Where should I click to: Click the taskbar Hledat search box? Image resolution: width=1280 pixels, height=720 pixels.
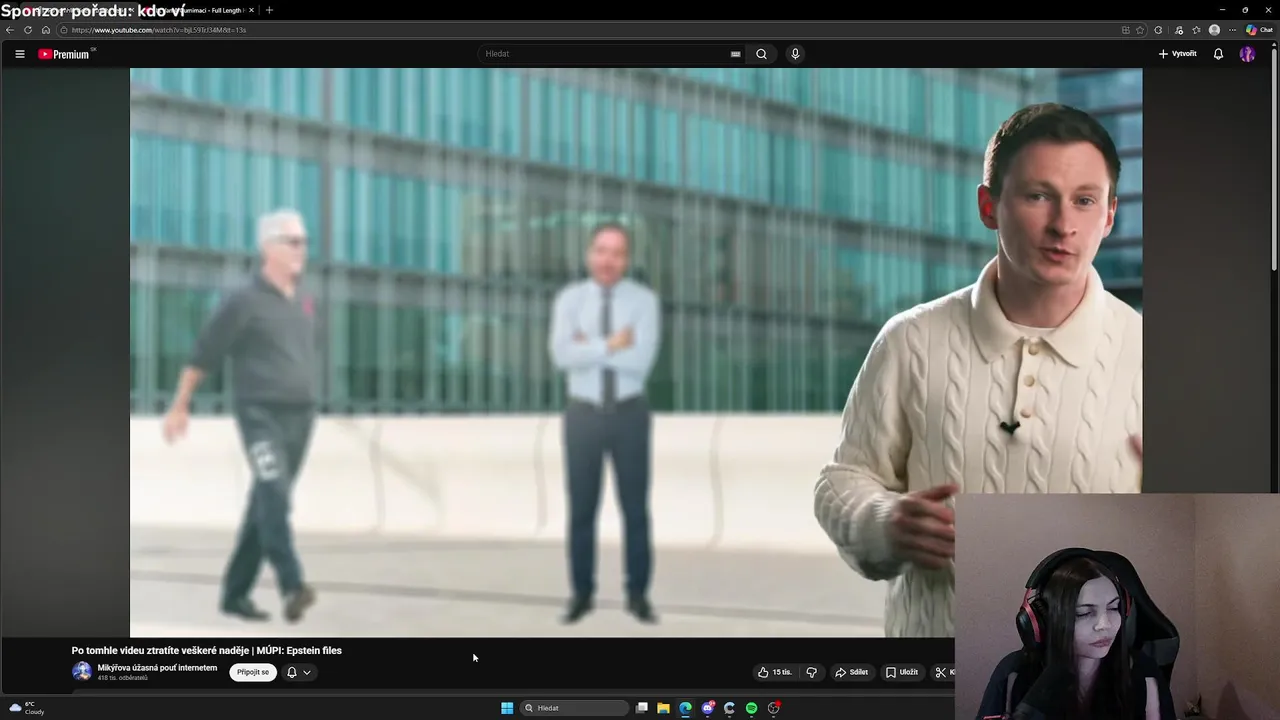(574, 708)
